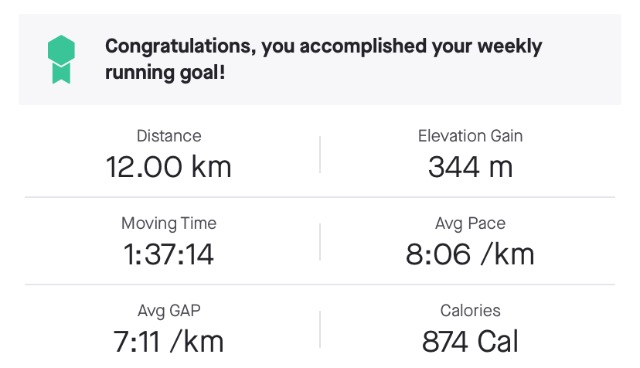Select the 8:06 /km pace value

(x=470, y=254)
